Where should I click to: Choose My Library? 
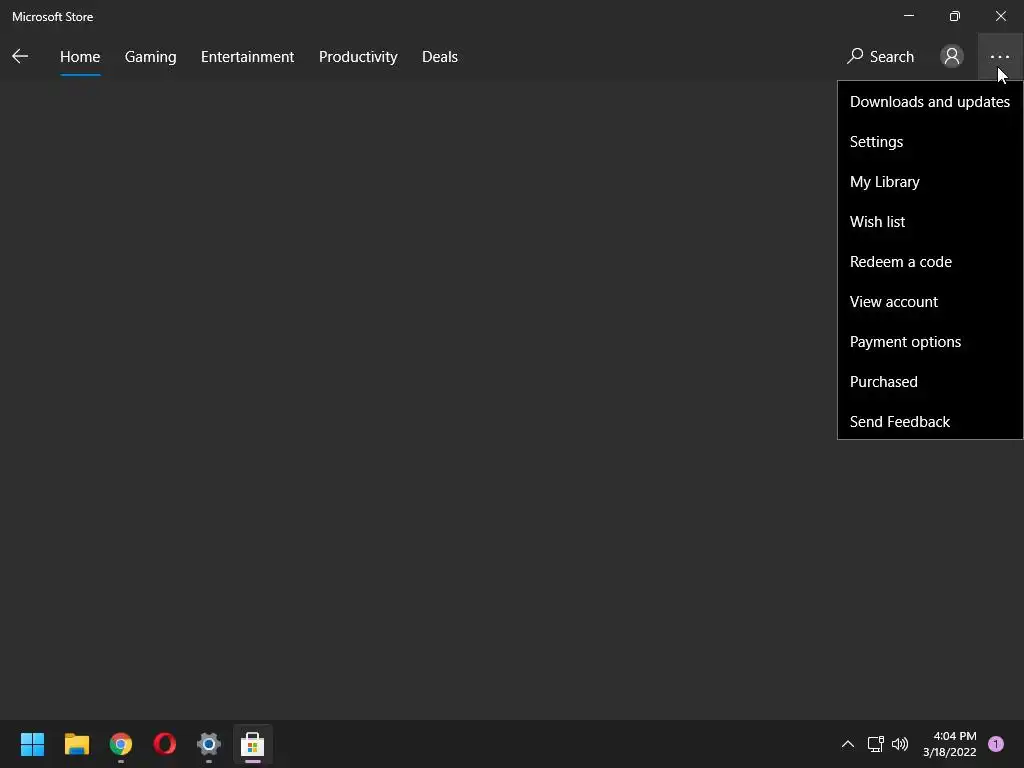tap(929, 182)
